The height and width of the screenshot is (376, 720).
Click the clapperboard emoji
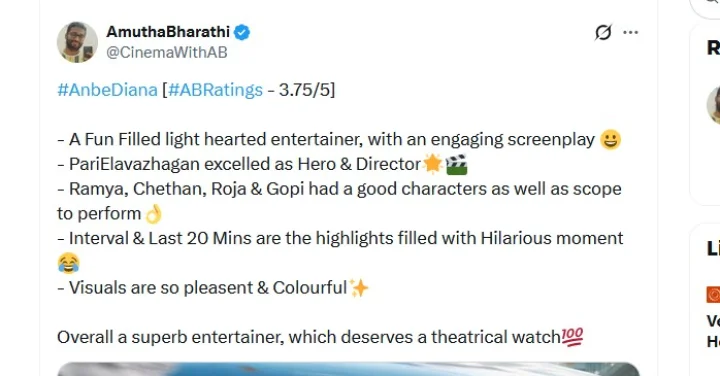coord(456,164)
